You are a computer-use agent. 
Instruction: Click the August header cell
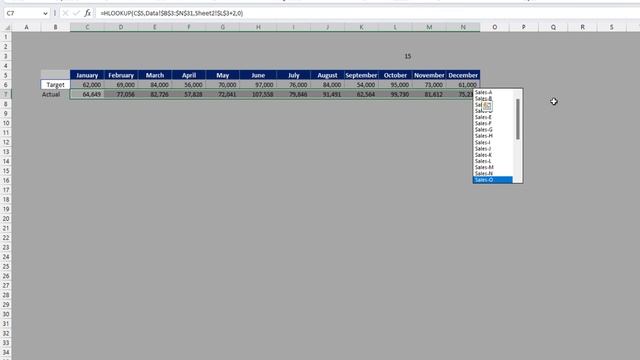[x=327, y=75]
